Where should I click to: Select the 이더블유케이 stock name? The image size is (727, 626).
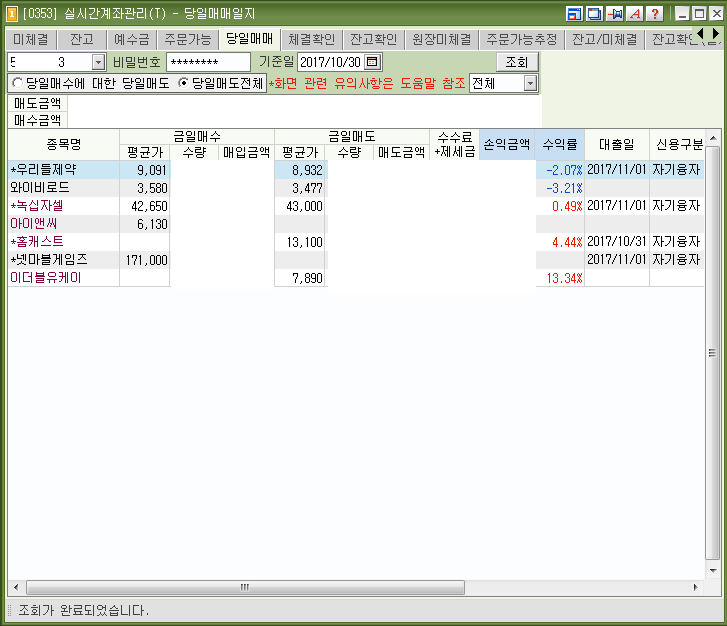point(45,277)
